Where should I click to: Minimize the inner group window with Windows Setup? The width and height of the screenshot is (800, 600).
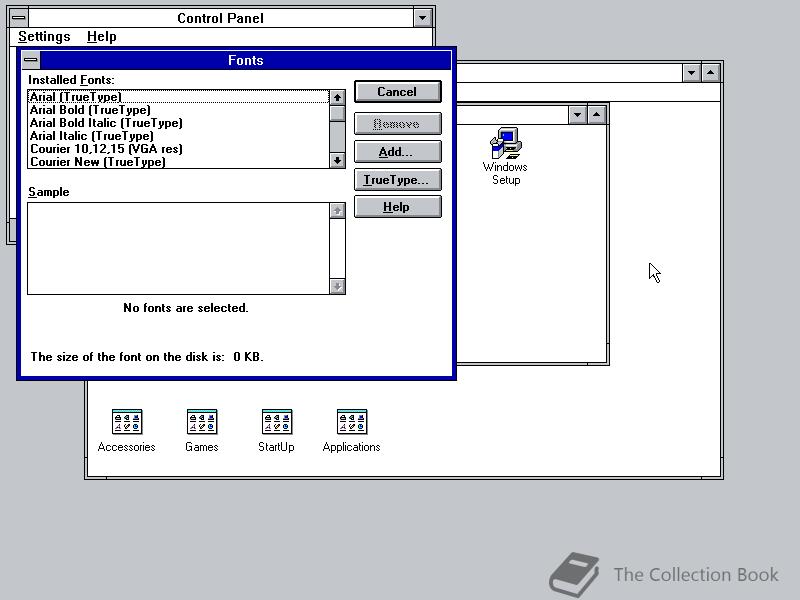(578, 115)
